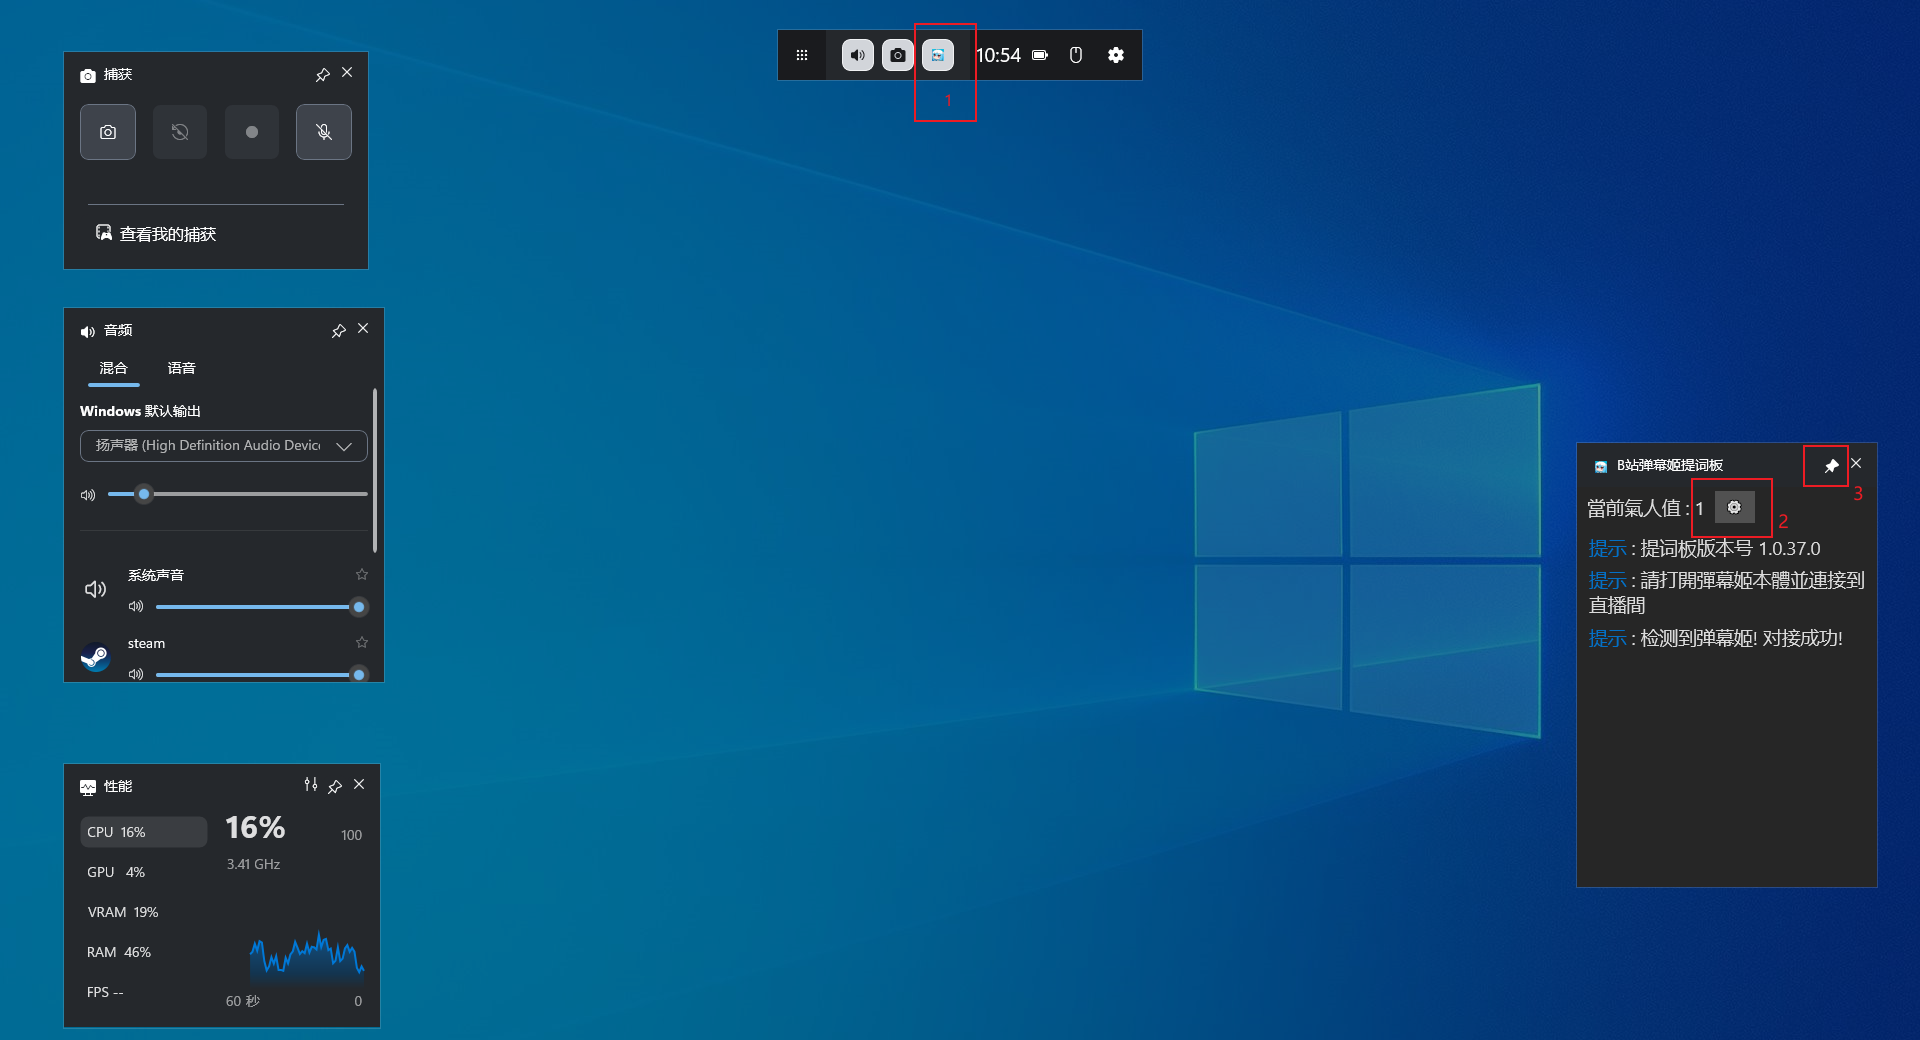1920x1040 pixels.
Task: Favorite the steam audio entry star
Action: 362,642
